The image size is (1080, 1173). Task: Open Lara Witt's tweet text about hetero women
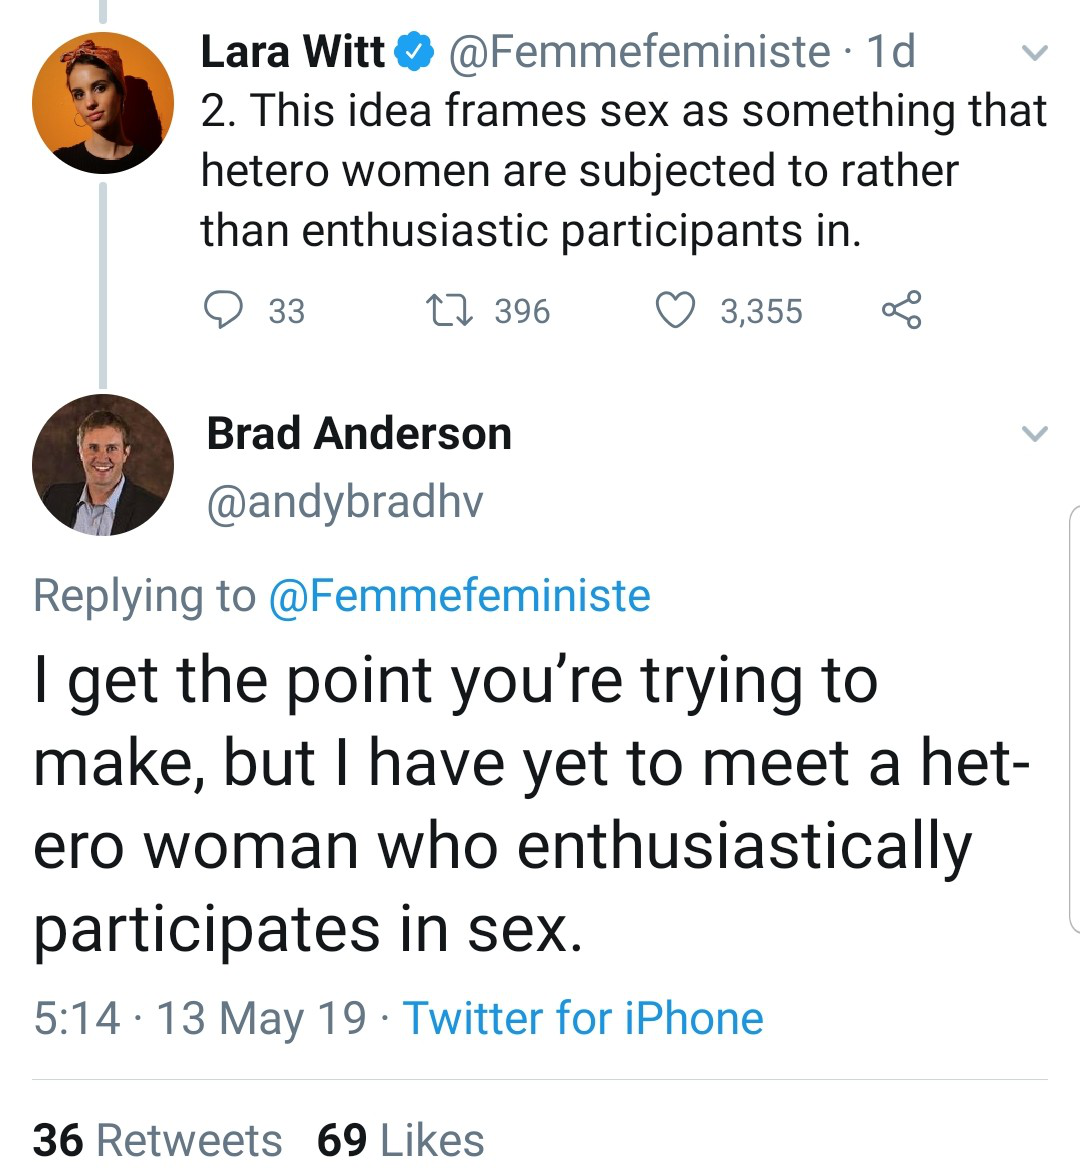point(620,171)
